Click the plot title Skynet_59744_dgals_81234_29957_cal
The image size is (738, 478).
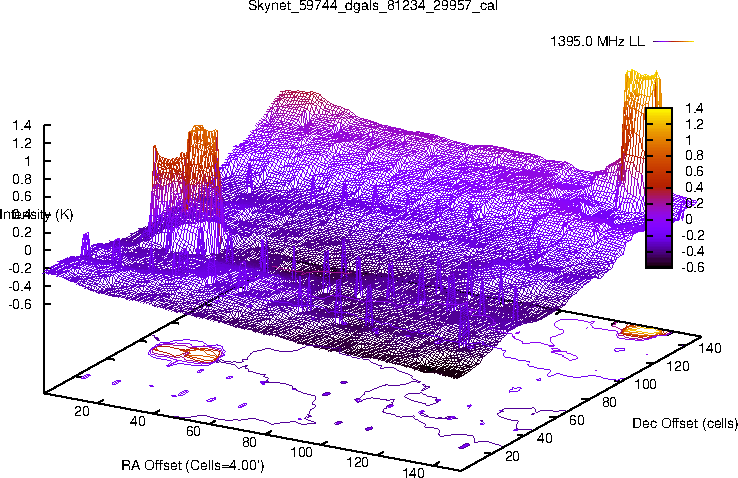(372, 6)
